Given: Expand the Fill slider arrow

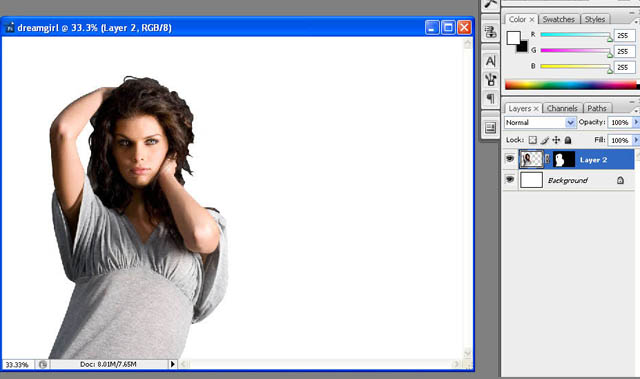Looking at the screenshot, I should [x=636, y=140].
